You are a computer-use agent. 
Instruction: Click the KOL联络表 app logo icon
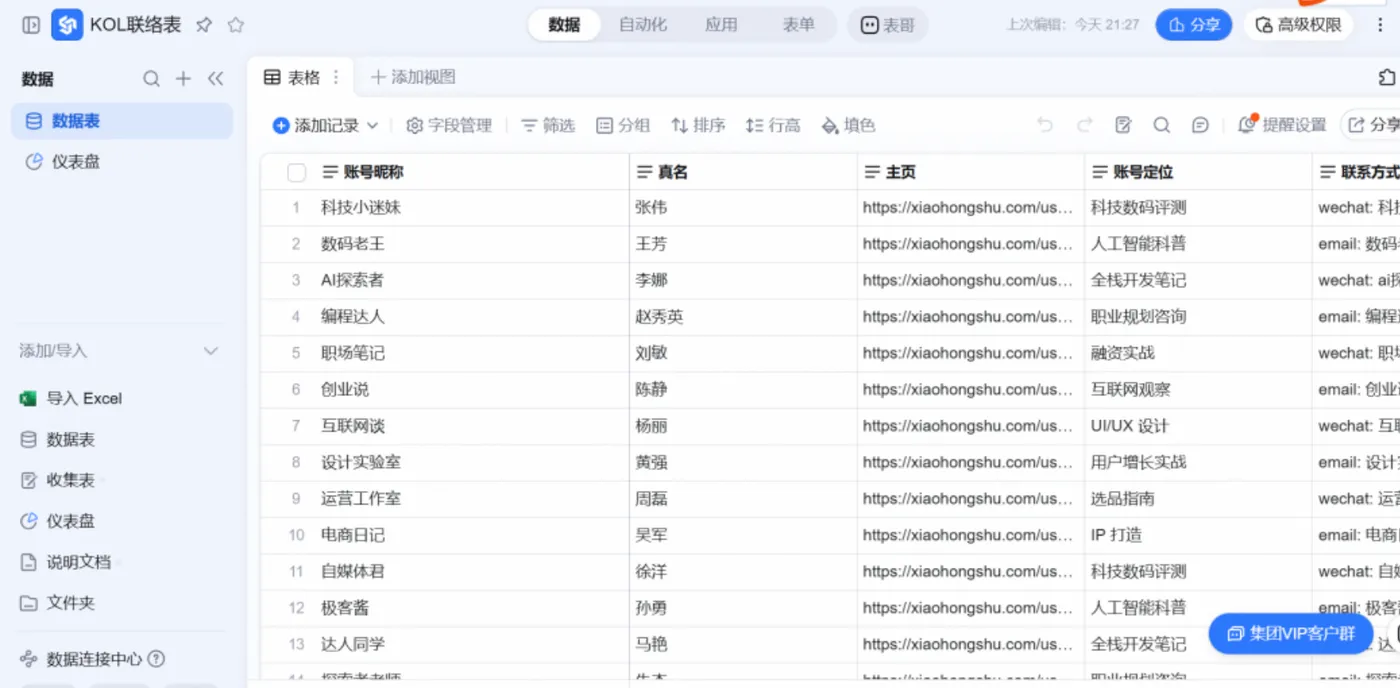tap(67, 25)
